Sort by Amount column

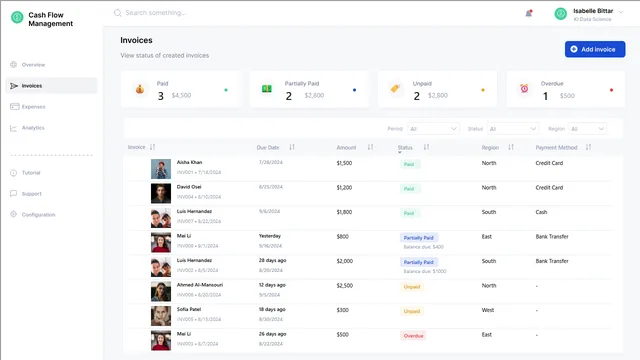pyautogui.click(x=370, y=147)
